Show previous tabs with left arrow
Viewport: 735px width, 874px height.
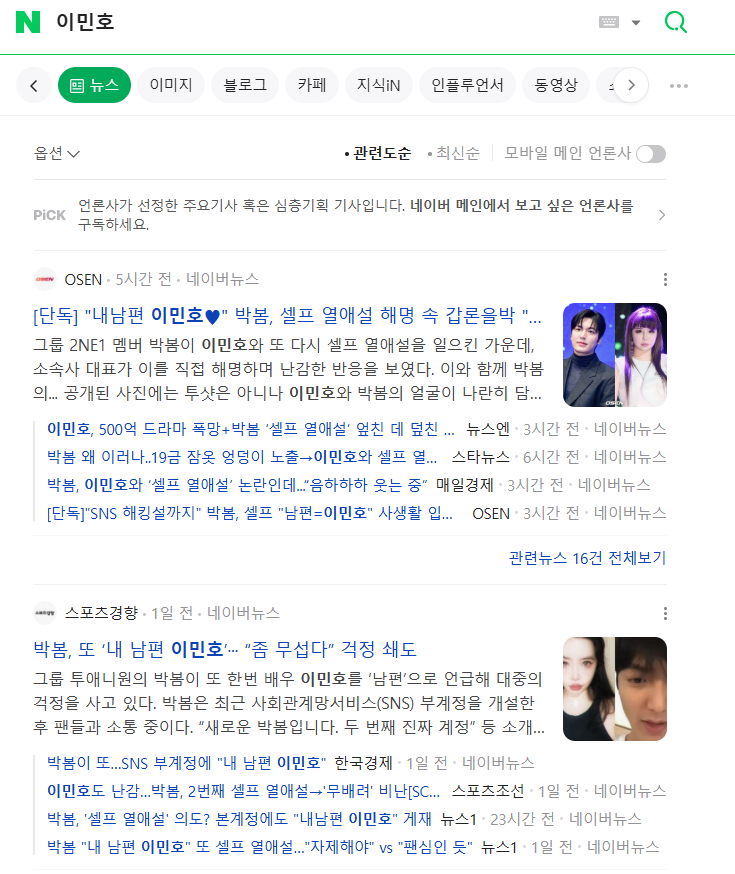[x=34, y=85]
